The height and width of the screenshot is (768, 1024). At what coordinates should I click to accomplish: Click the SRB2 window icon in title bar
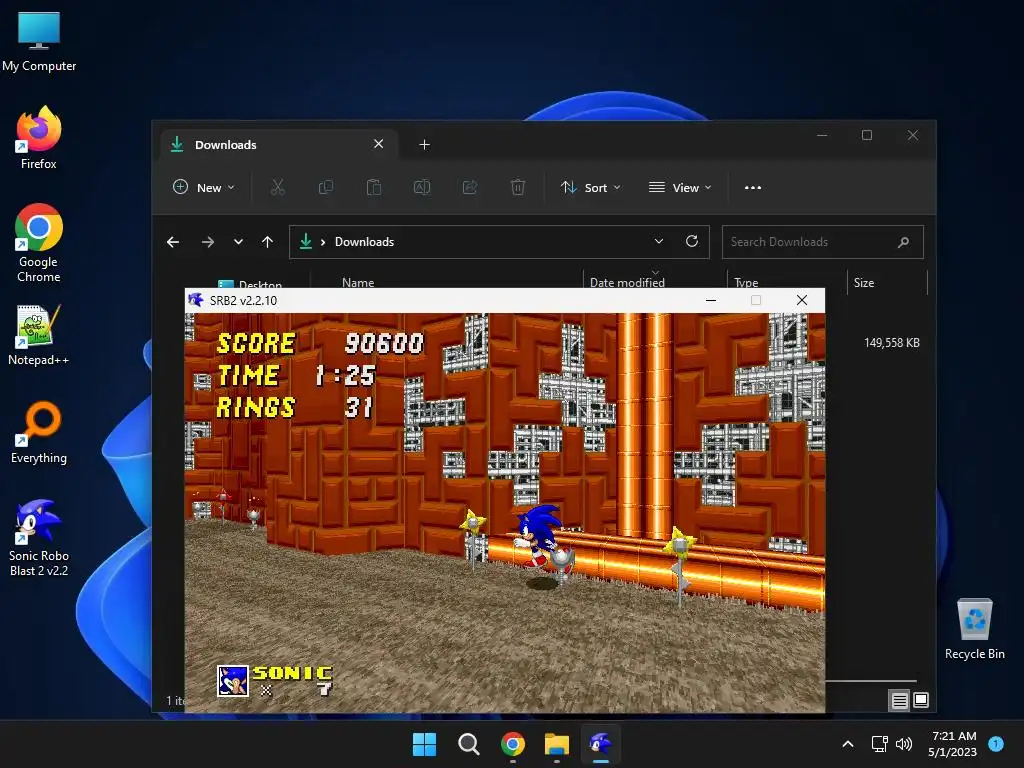(x=195, y=300)
